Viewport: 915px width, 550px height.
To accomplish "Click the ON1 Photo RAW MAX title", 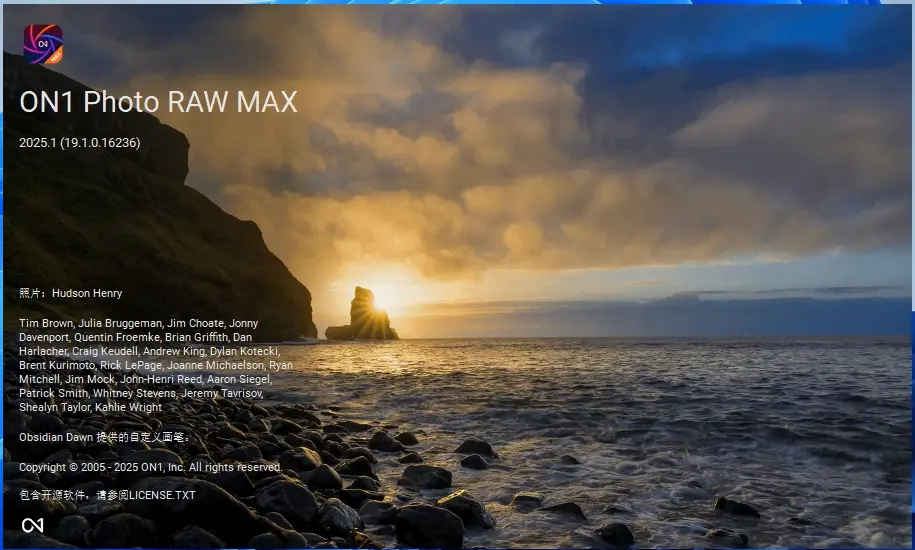I will click(158, 101).
